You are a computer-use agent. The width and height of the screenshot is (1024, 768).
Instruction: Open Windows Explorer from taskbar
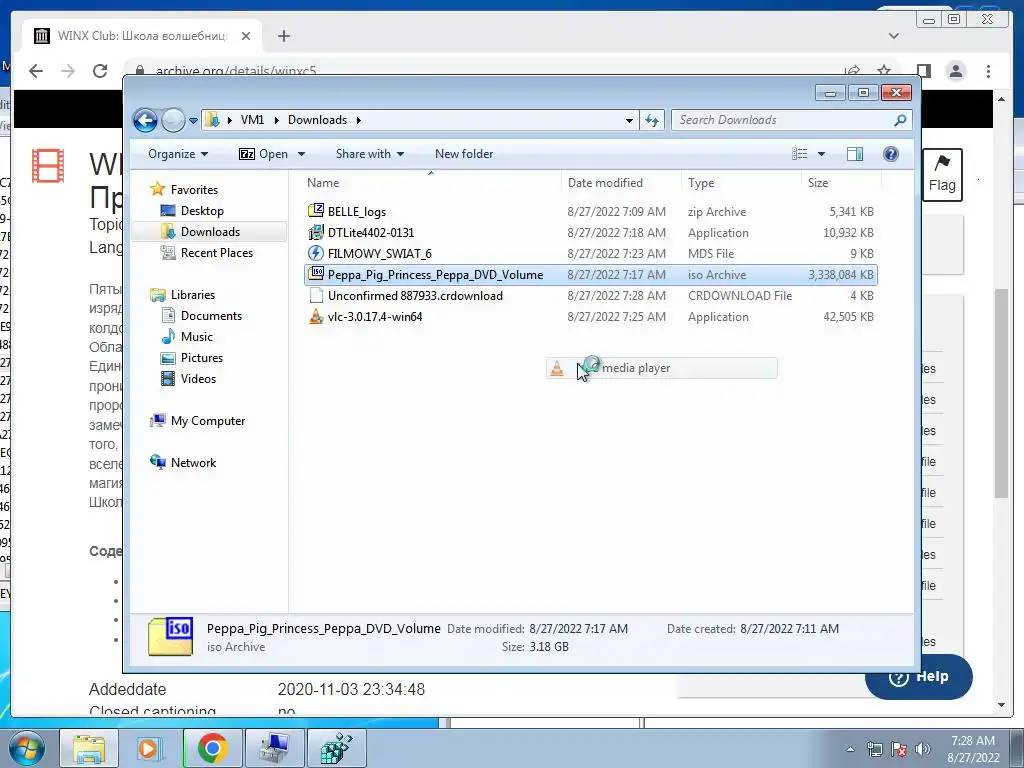89,748
